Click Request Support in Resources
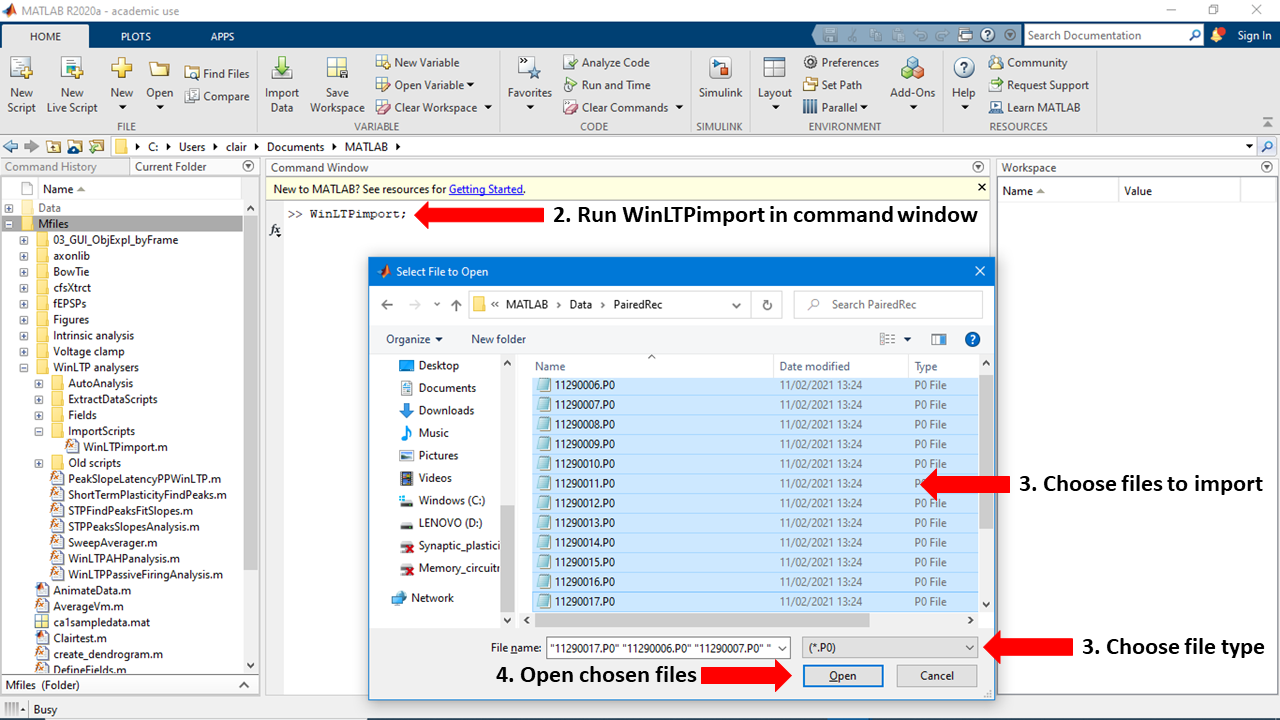Screen dimensions: 1280x720 1038,85
